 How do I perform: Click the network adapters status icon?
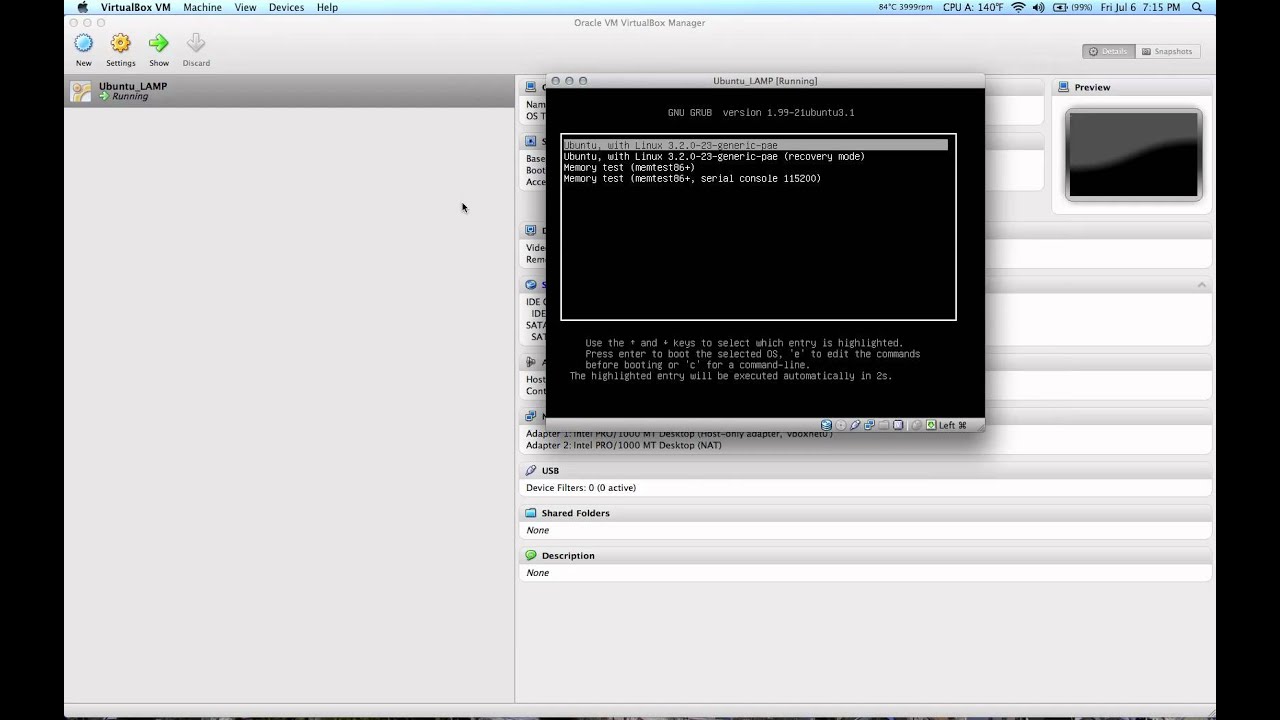[869, 425]
